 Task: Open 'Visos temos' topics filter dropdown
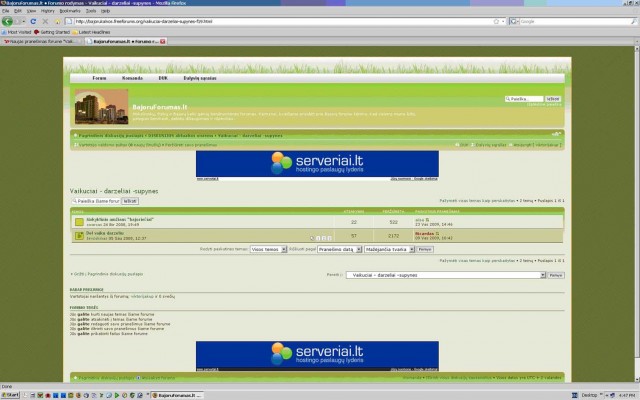pyautogui.click(x=268, y=249)
